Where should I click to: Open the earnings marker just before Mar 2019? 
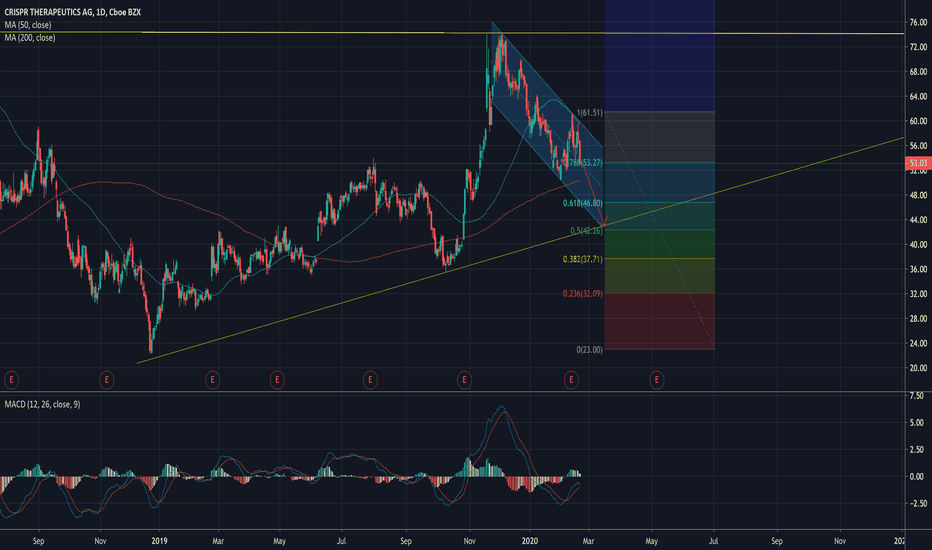pyautogui.click(x=212, y=379)
